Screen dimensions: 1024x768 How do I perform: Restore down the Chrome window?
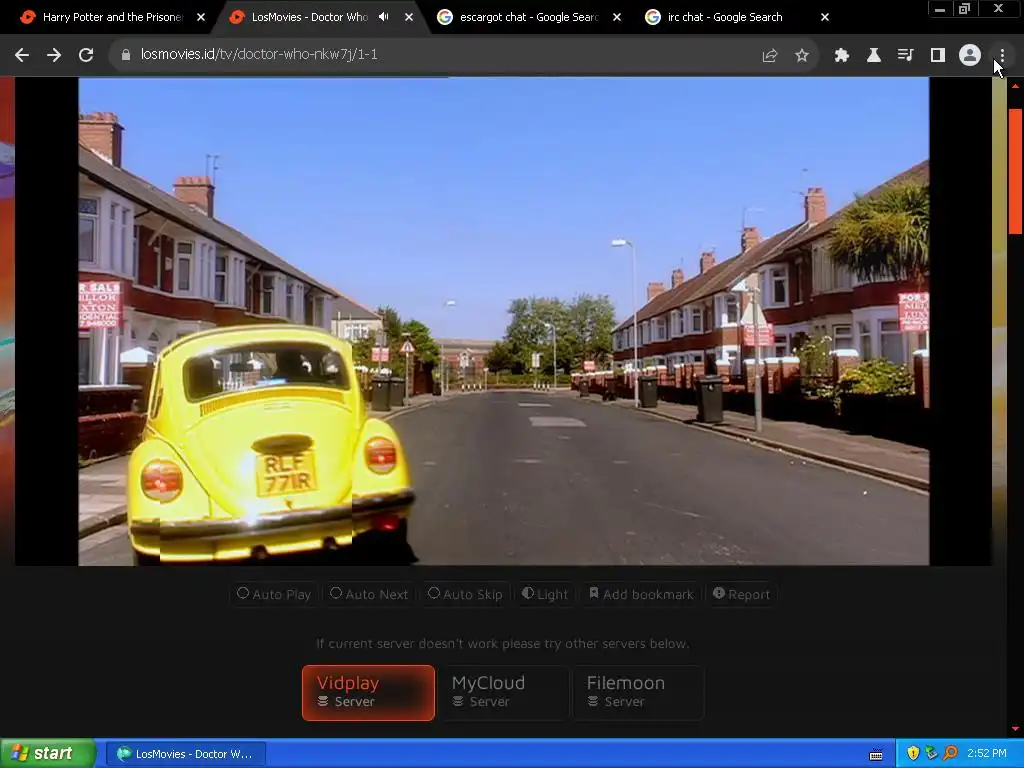click(965, 9)
